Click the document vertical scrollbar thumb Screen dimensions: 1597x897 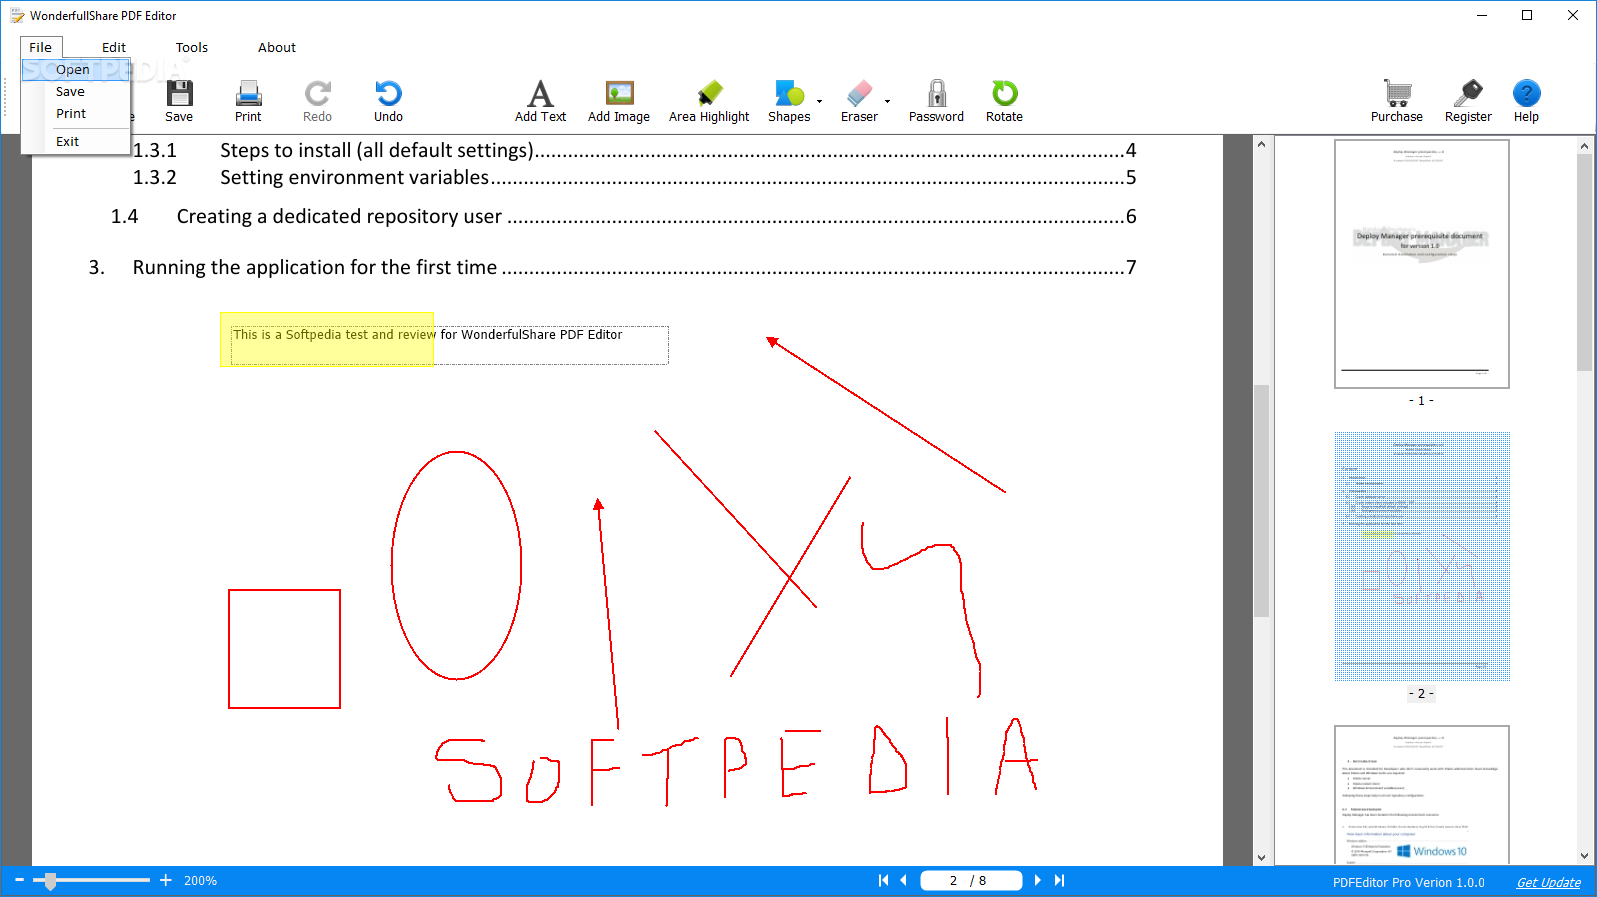pyautogui.click(x=1261, y=500)
